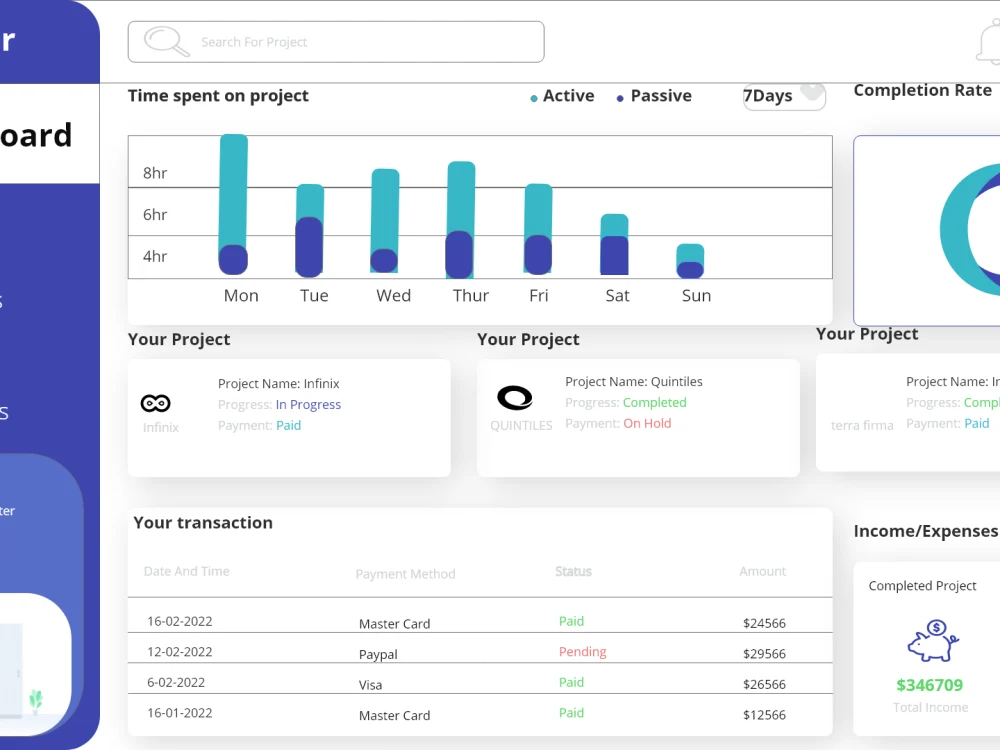Select the Fri bar in chart

pyautogui.click(x=538, y=229)
